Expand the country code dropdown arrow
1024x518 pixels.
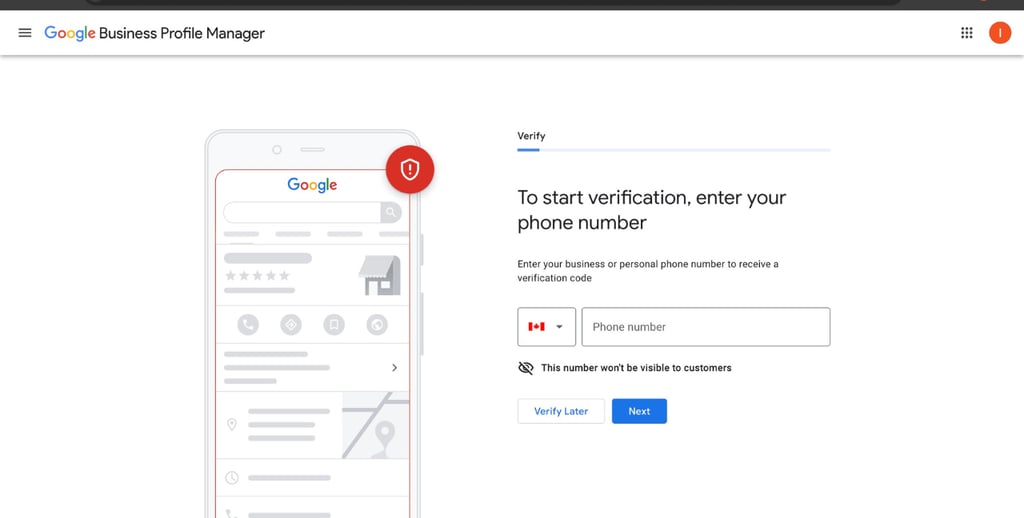point(559,327)
